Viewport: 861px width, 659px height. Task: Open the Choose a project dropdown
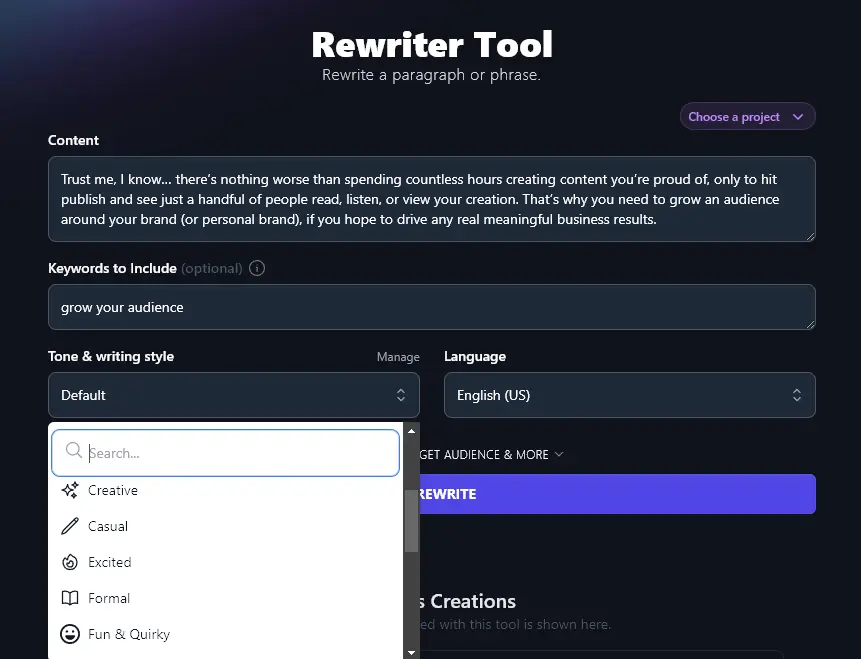point(747,117)
